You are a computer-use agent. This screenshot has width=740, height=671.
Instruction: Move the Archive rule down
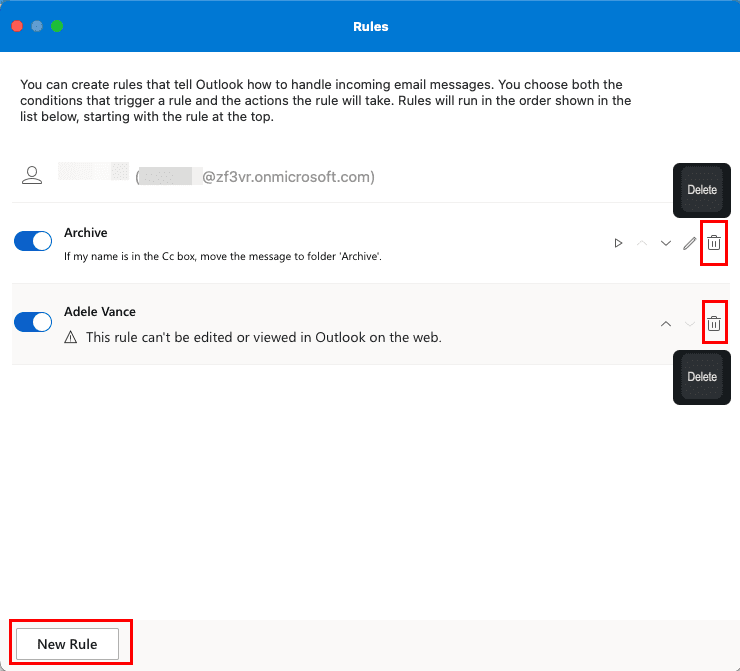point(666,243)
